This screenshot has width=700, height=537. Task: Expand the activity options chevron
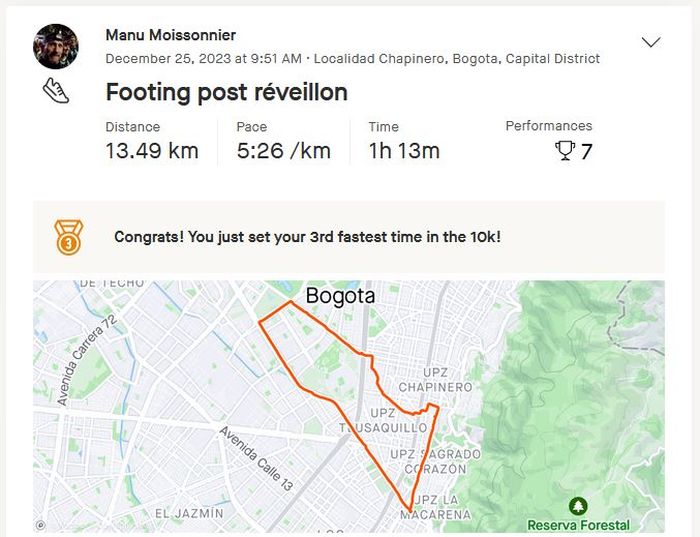651,42
